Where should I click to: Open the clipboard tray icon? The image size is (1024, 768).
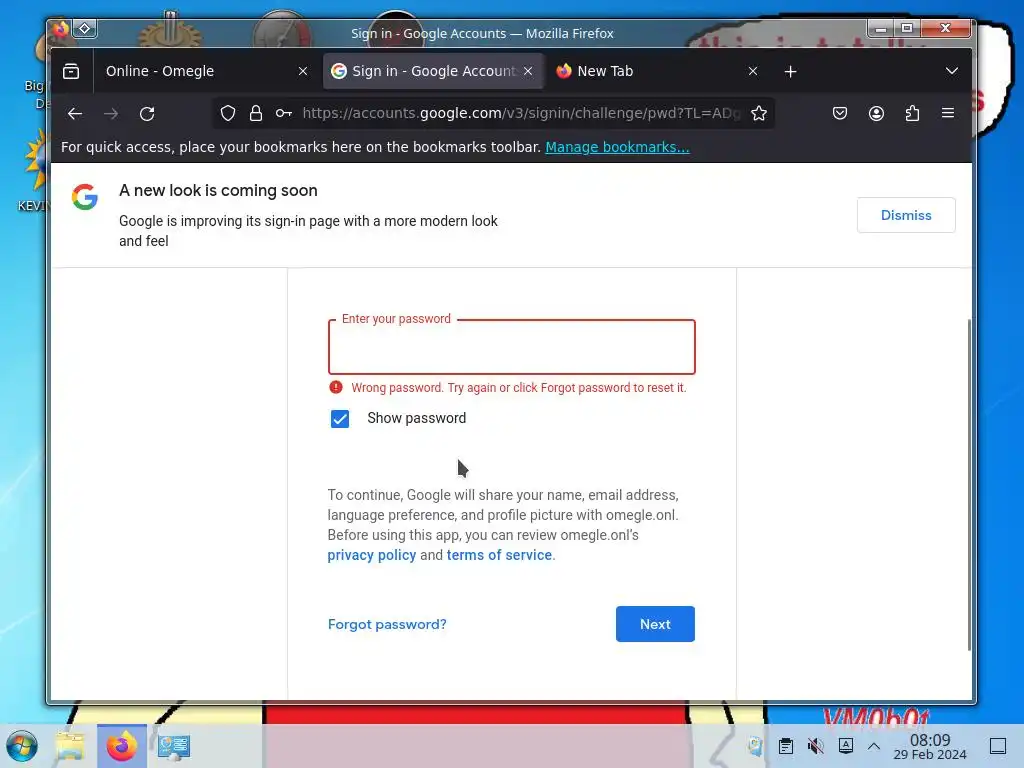786,746
